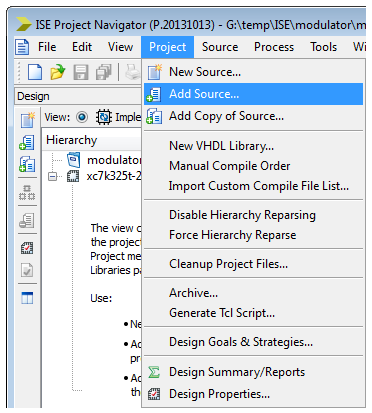Select Add Source... menu entry

tap(253, 94)
